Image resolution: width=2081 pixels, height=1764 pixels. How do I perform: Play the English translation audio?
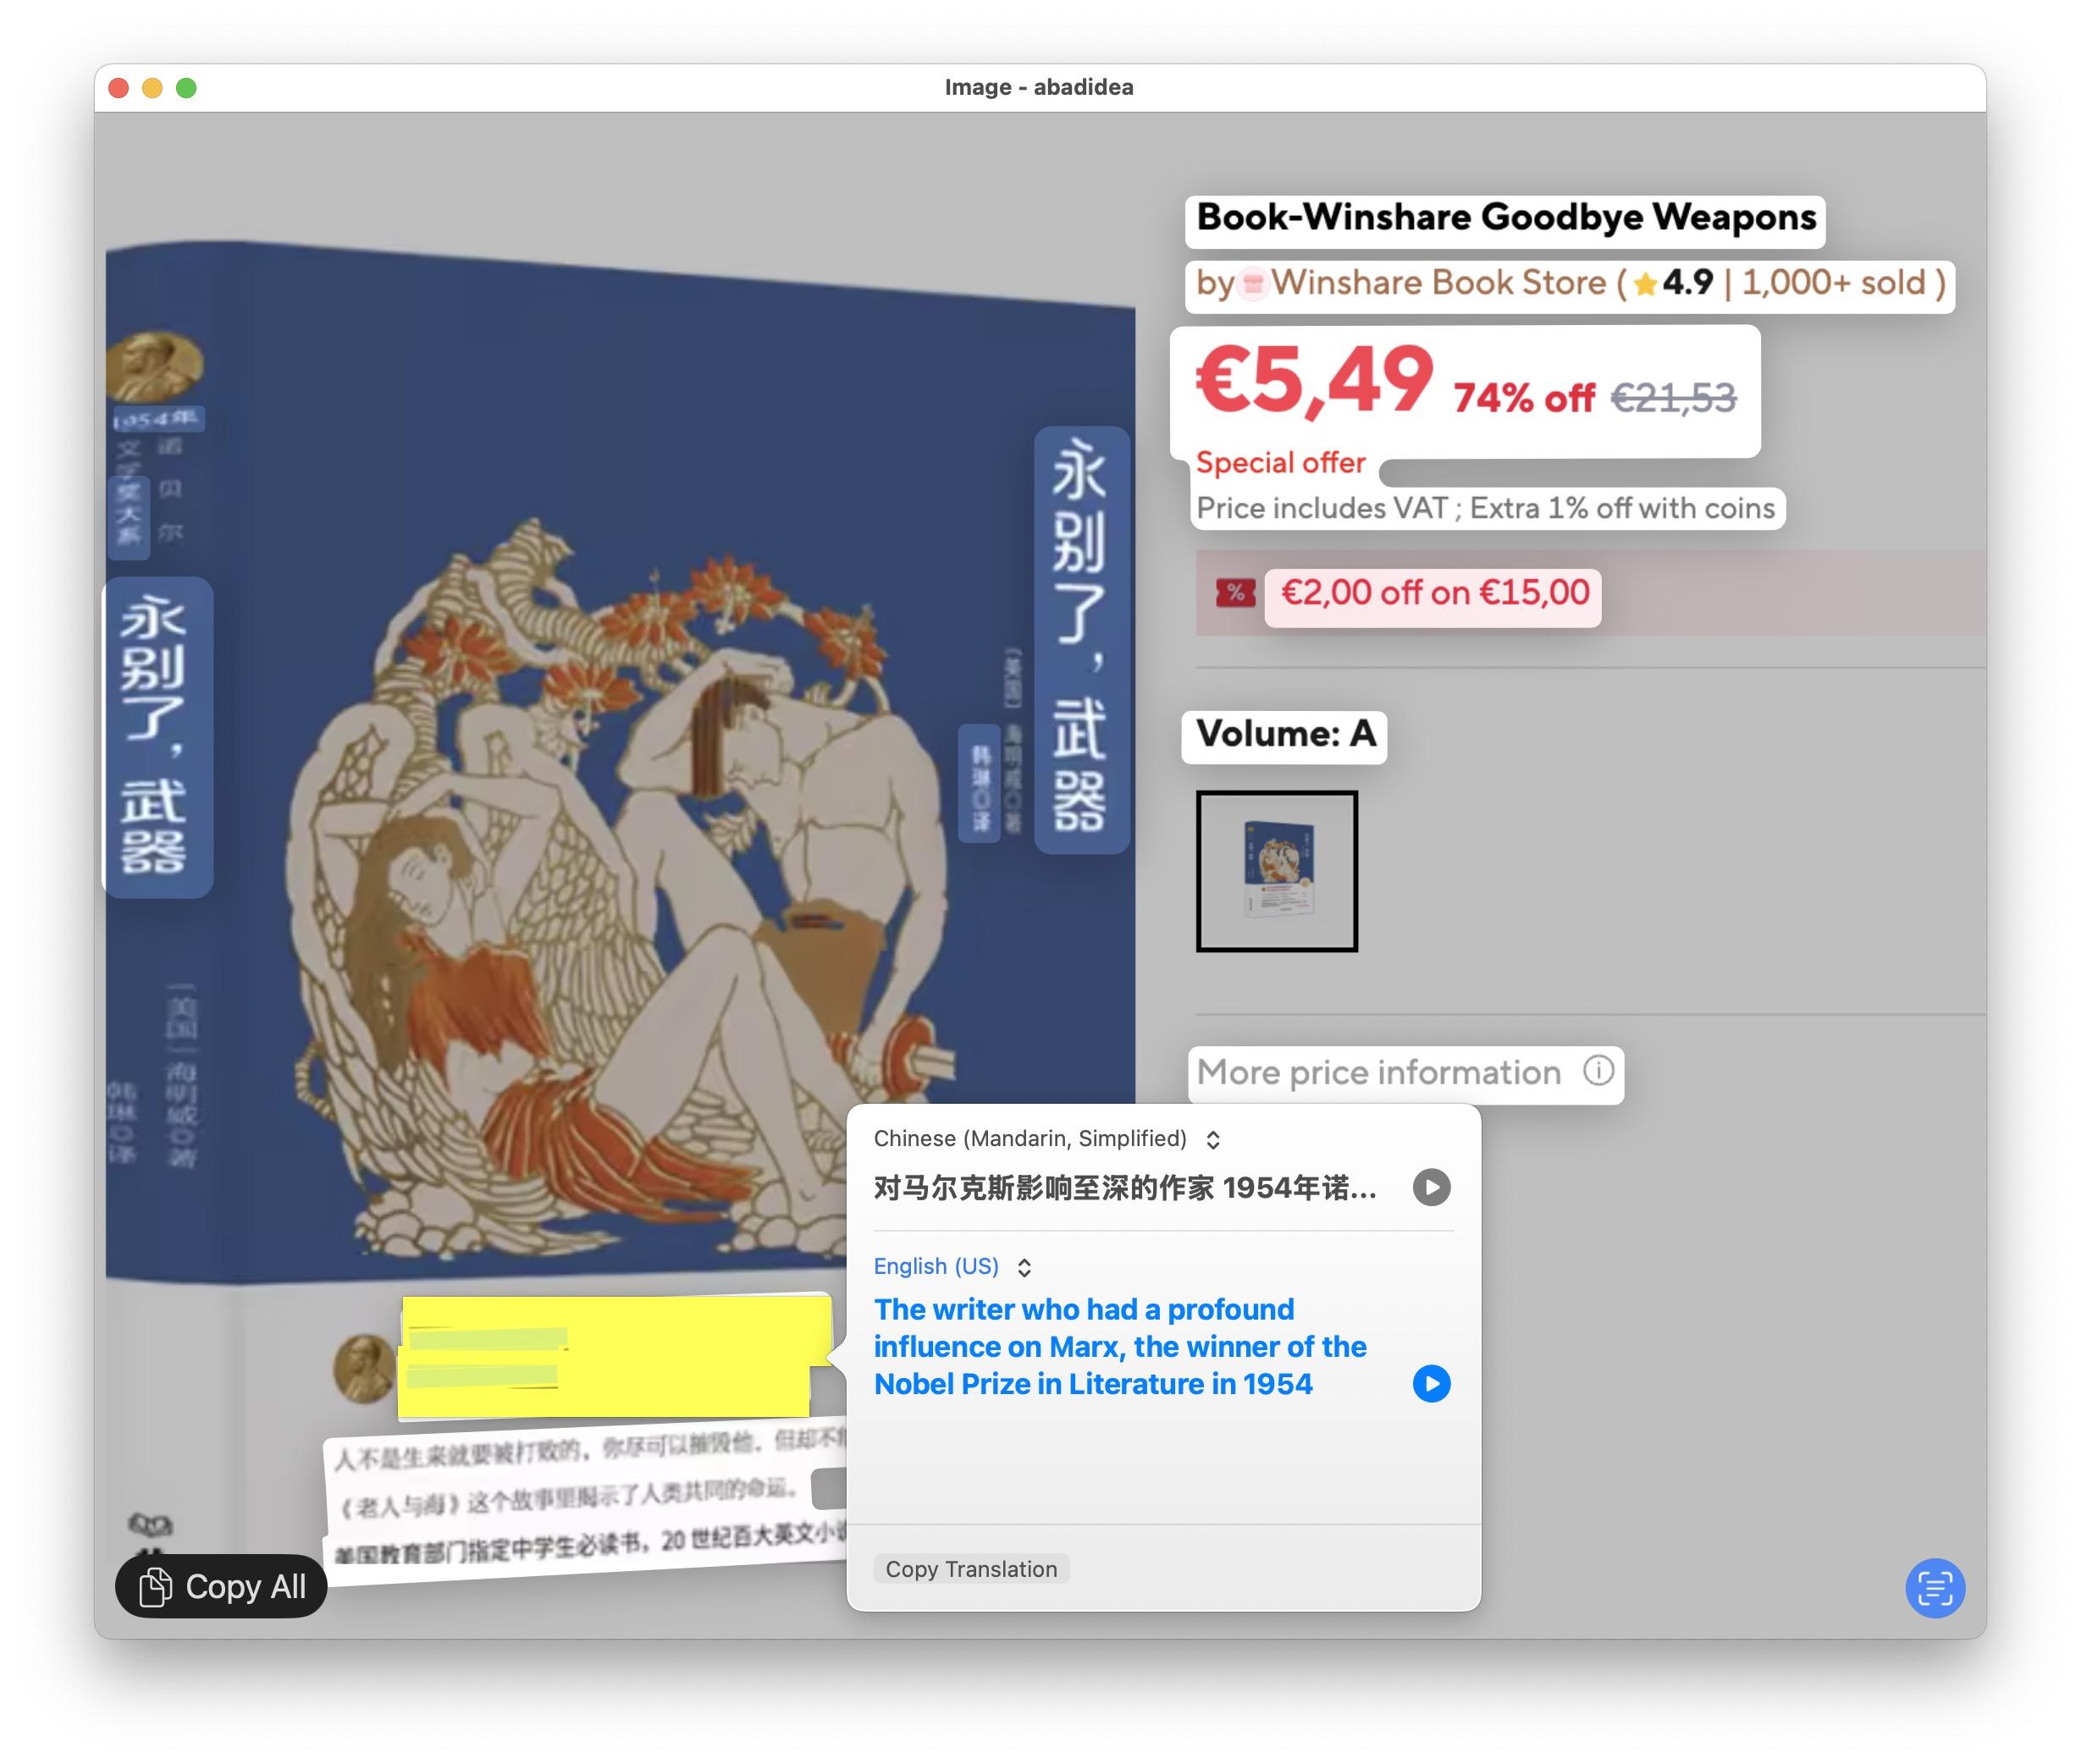[1431, 1383]
